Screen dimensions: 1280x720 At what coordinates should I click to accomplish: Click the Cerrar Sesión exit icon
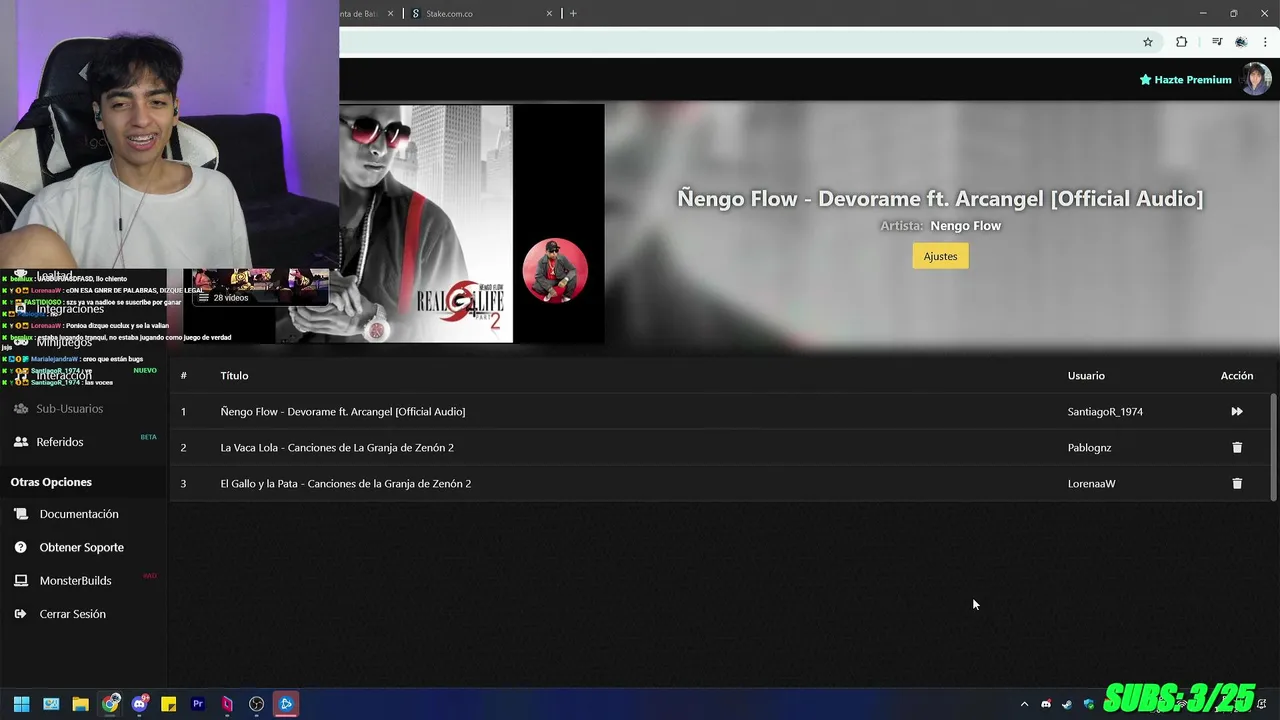pyautogui.click(x=21, y=614)
